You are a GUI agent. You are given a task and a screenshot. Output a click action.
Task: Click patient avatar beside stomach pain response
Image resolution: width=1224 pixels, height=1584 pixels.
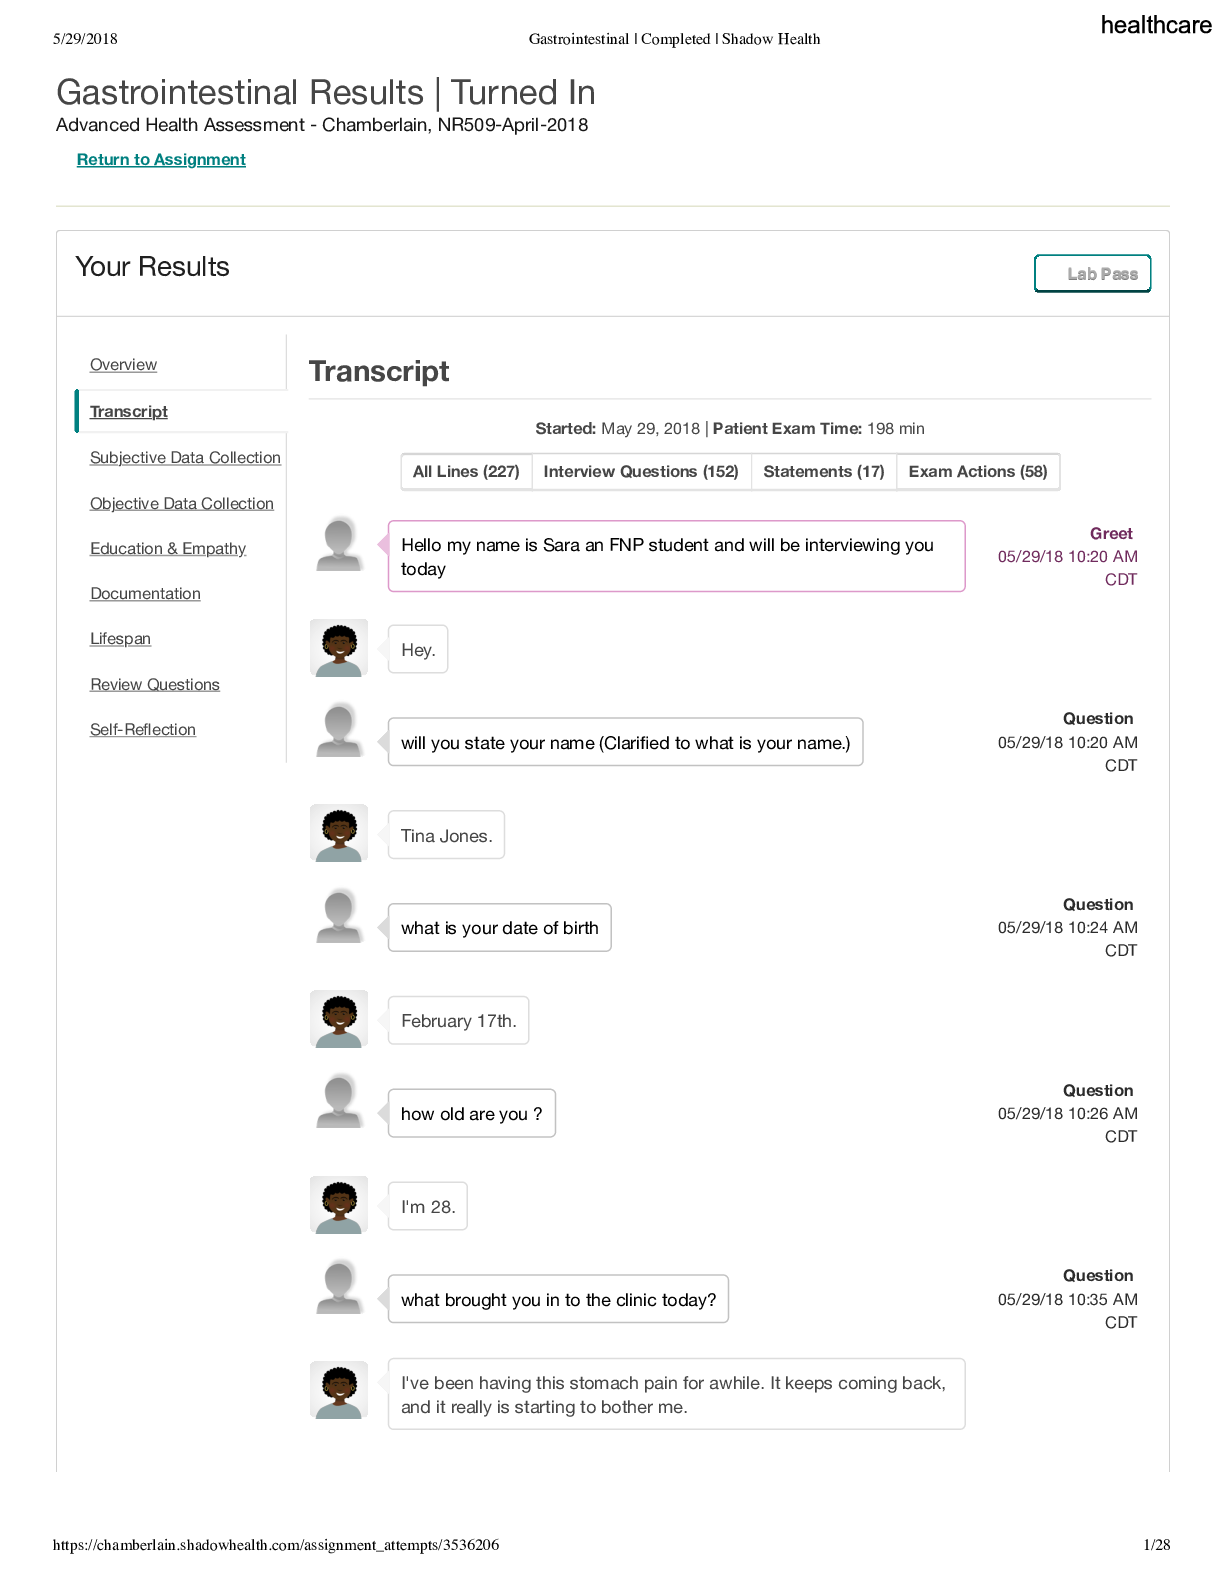coord(339,1390)
